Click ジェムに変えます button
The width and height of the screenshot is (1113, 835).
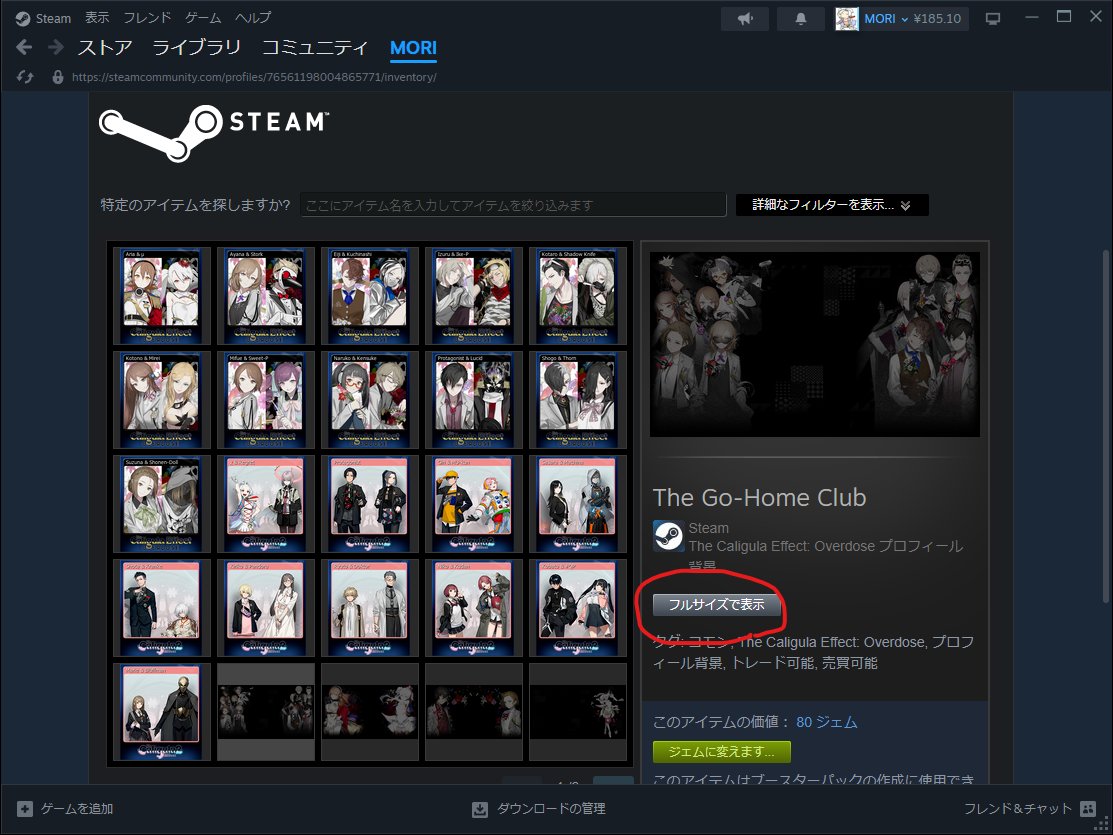pyautogui.click(x=721, y=751)
